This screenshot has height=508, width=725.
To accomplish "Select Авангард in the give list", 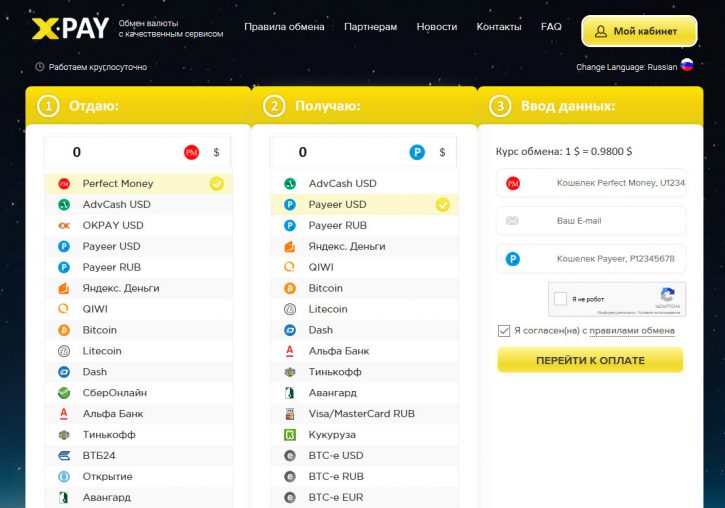I will tap(138, 498).
